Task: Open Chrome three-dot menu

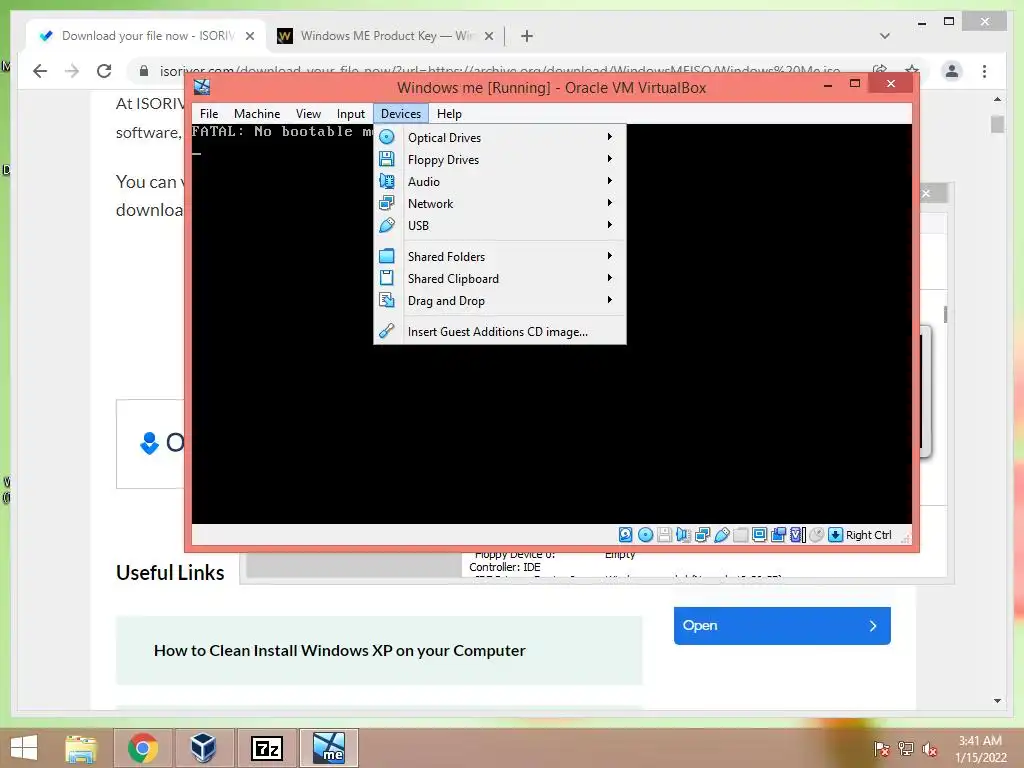Action: click(984, 71)
